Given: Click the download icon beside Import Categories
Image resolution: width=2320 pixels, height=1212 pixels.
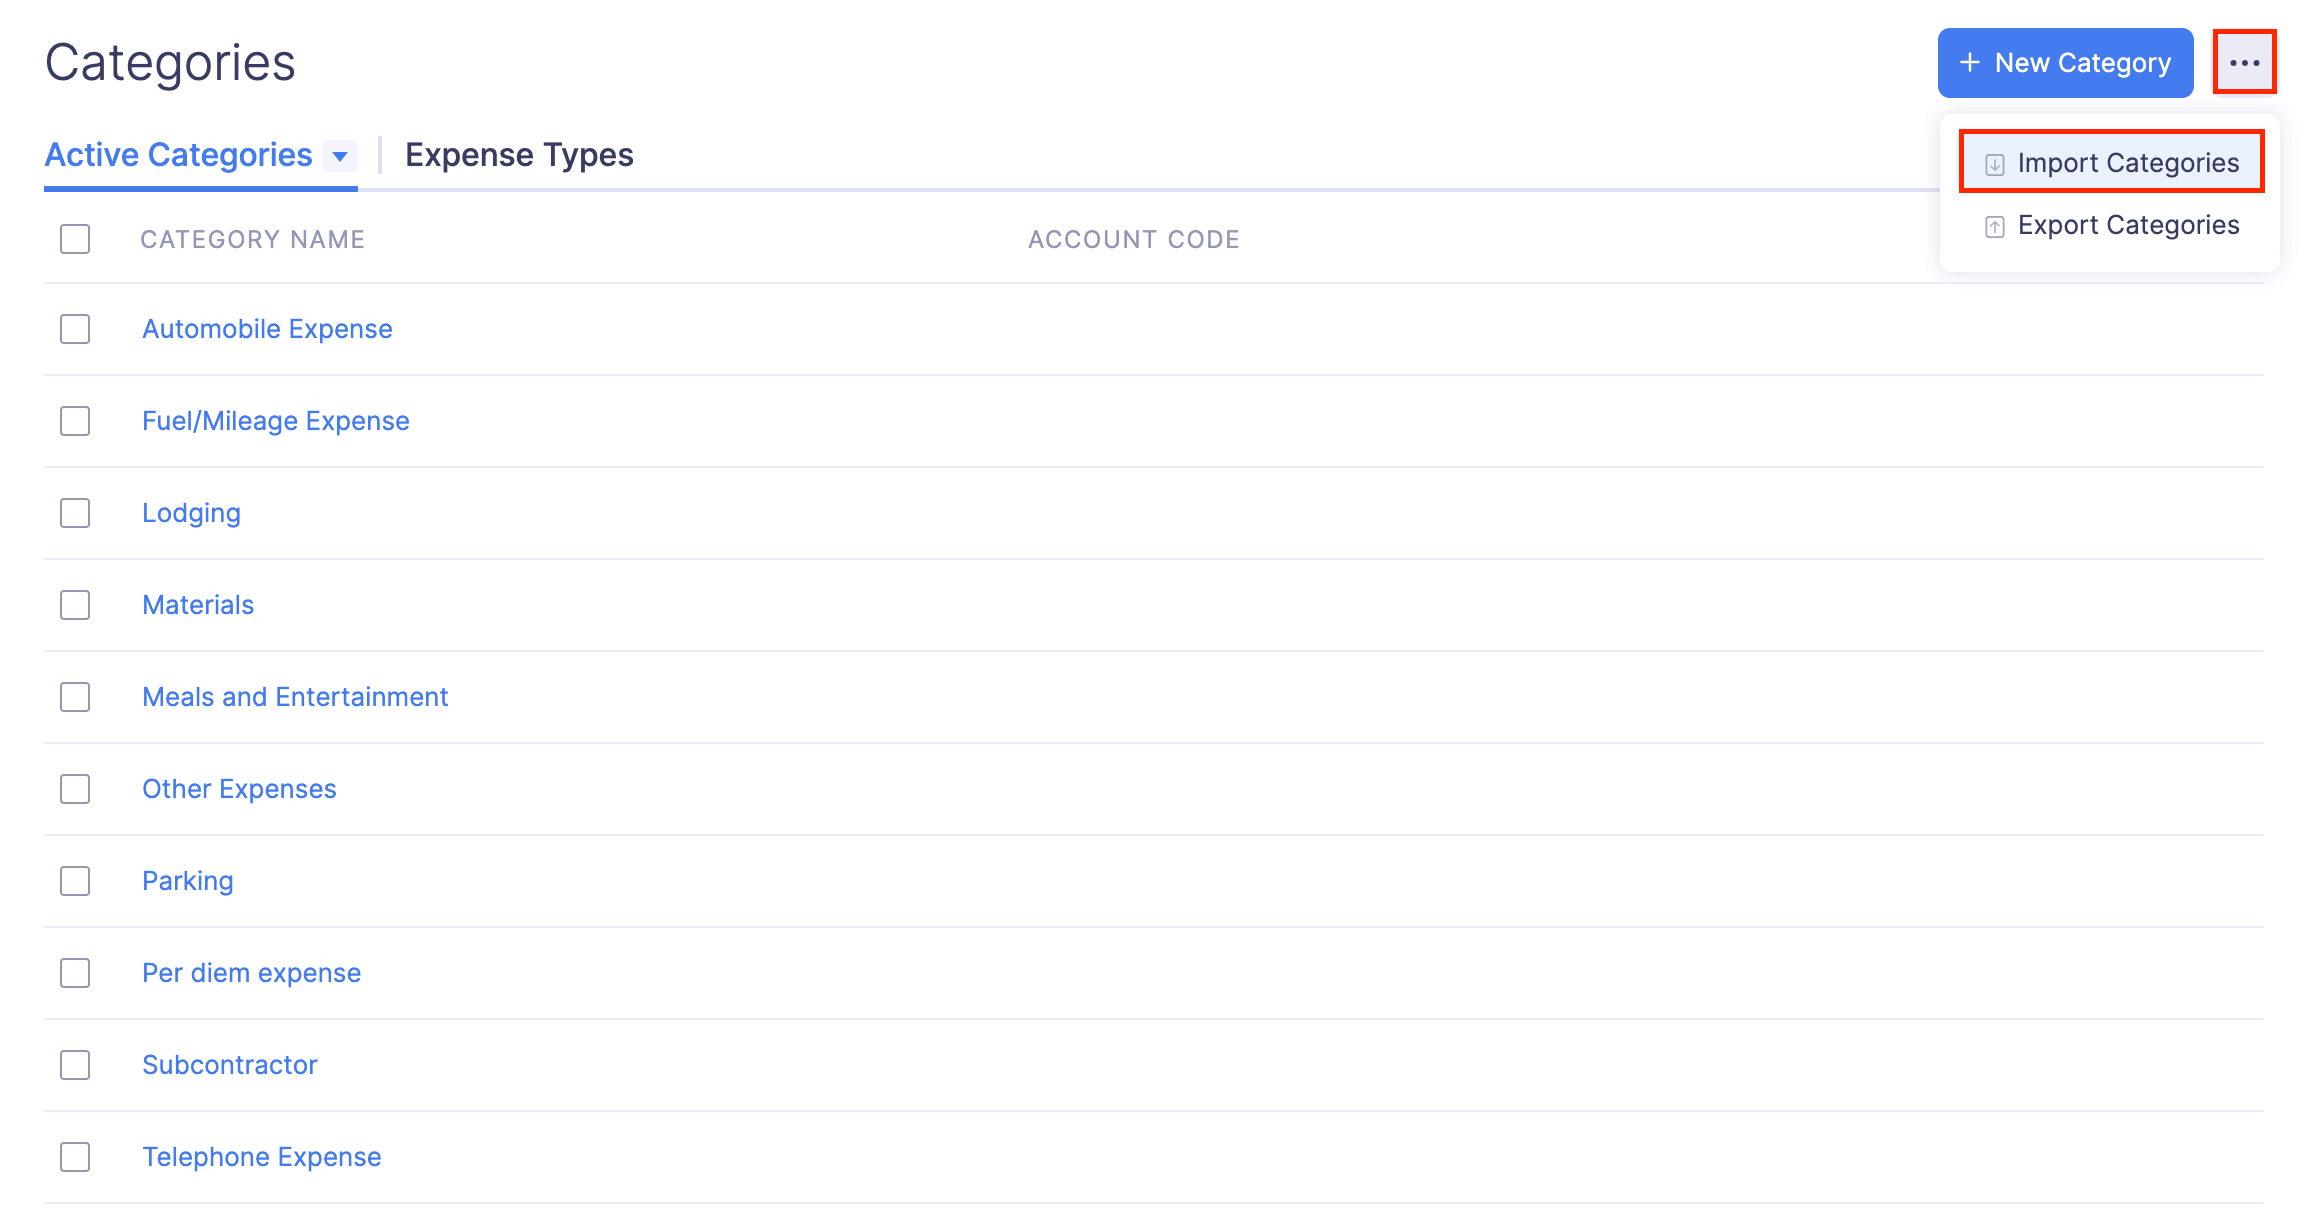Looking at the screenshot, I should pos(1995,163).
